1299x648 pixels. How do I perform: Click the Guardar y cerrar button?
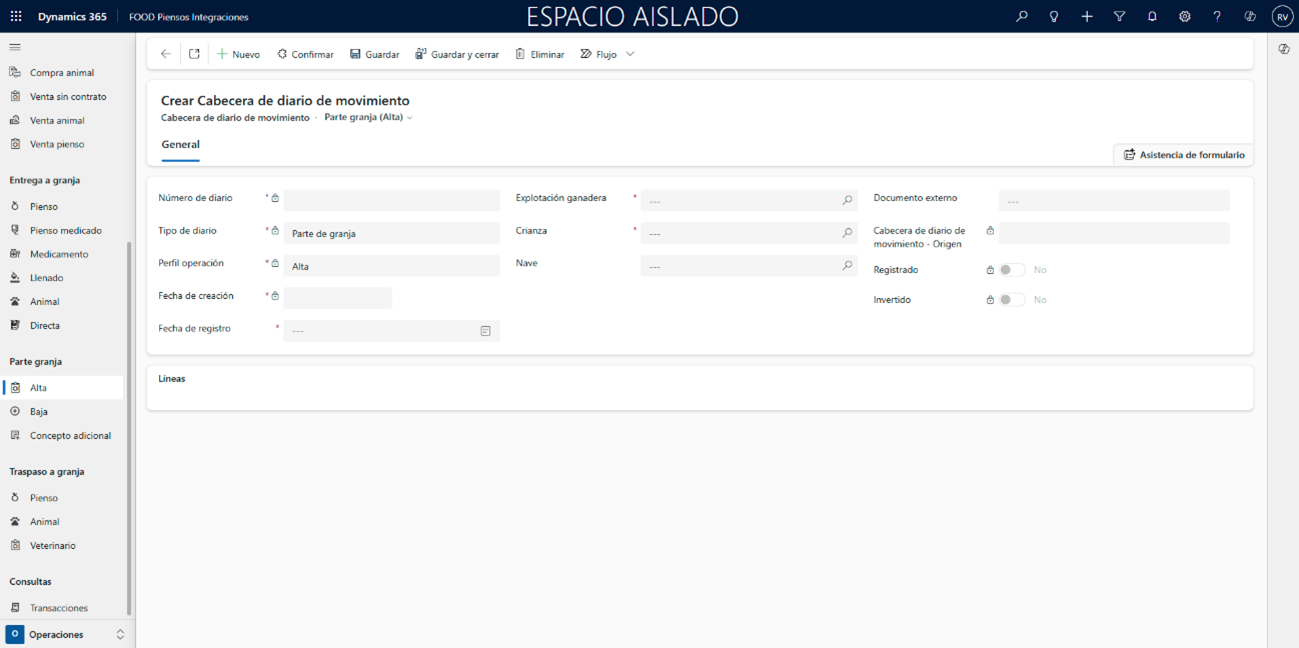[x=457, y=54]
